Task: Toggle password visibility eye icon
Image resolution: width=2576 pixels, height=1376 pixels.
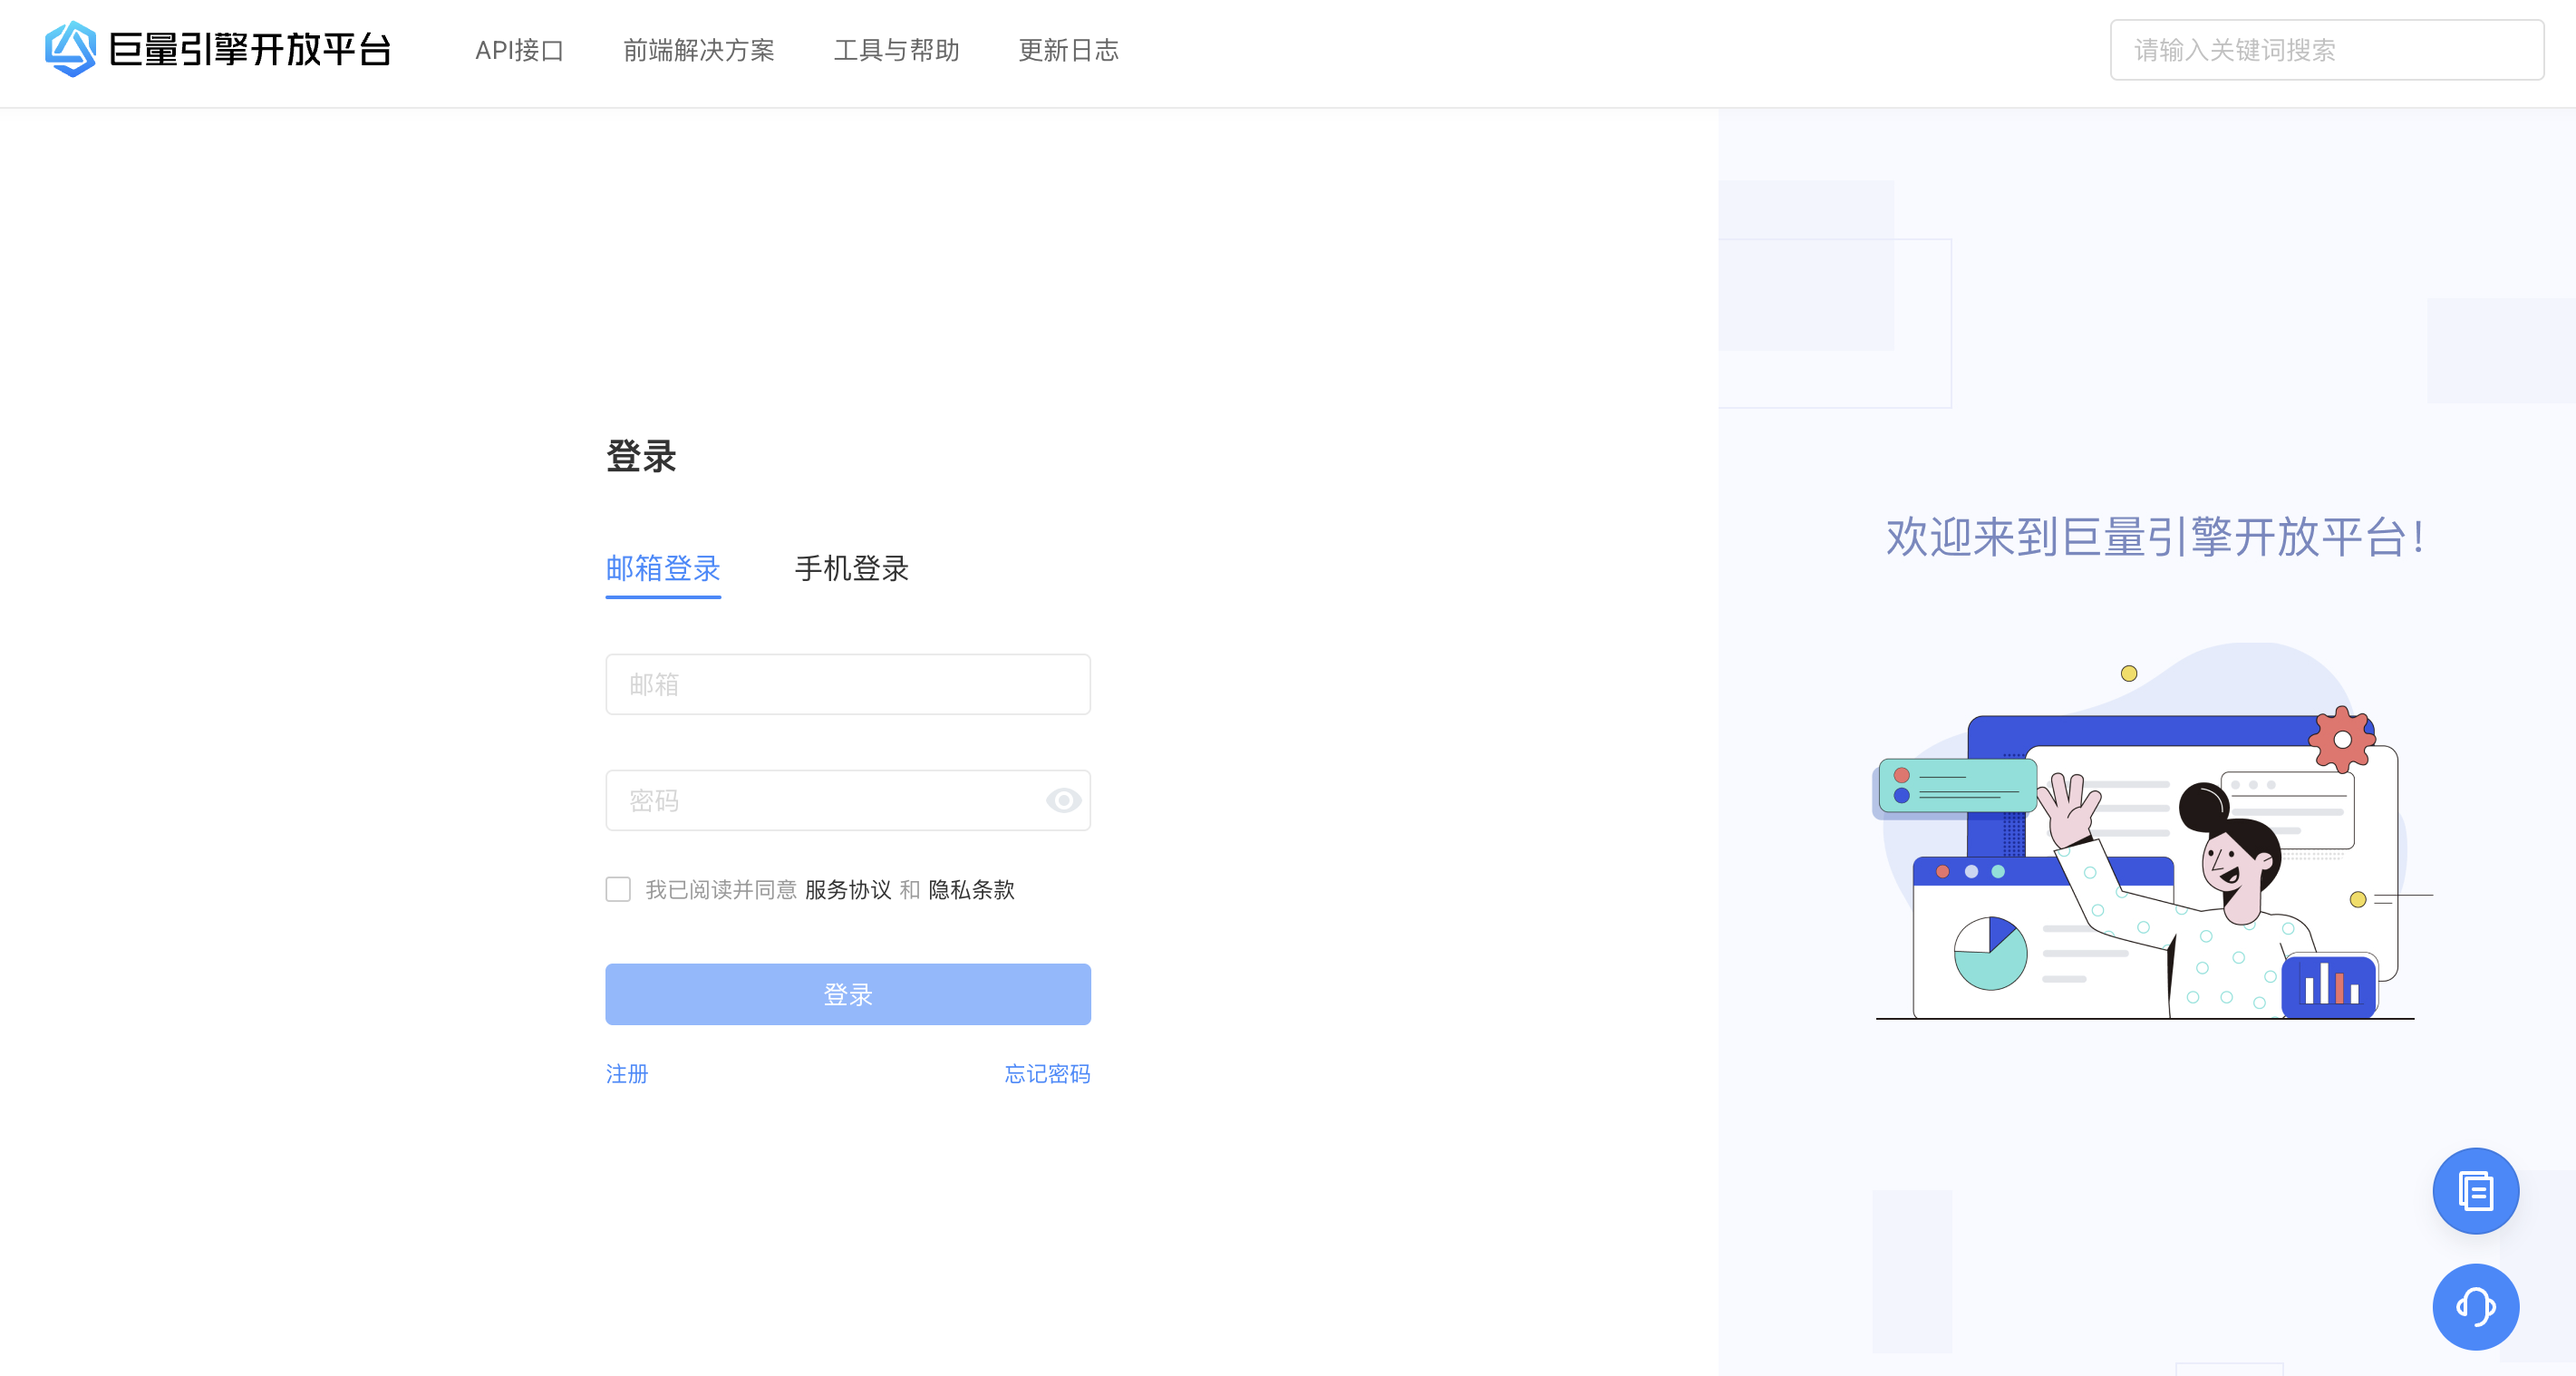Action: [x=1062, y=800]
